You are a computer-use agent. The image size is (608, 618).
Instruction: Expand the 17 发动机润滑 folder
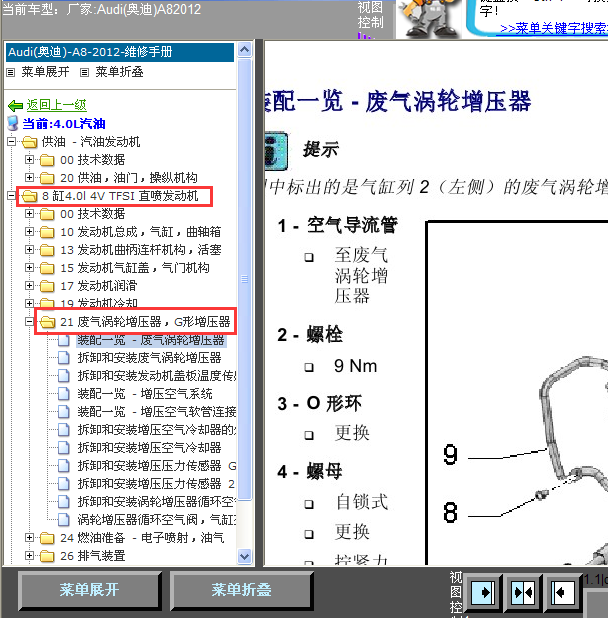point(29,286)
